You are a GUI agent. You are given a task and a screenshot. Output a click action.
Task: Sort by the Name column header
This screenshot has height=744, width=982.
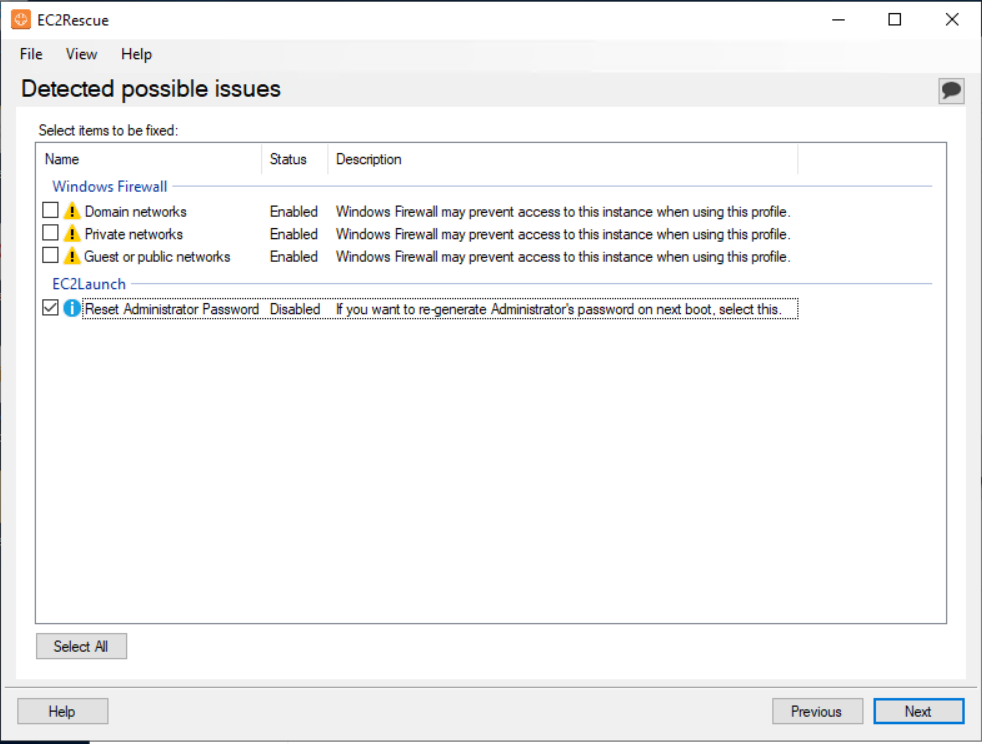pos(149,159)
